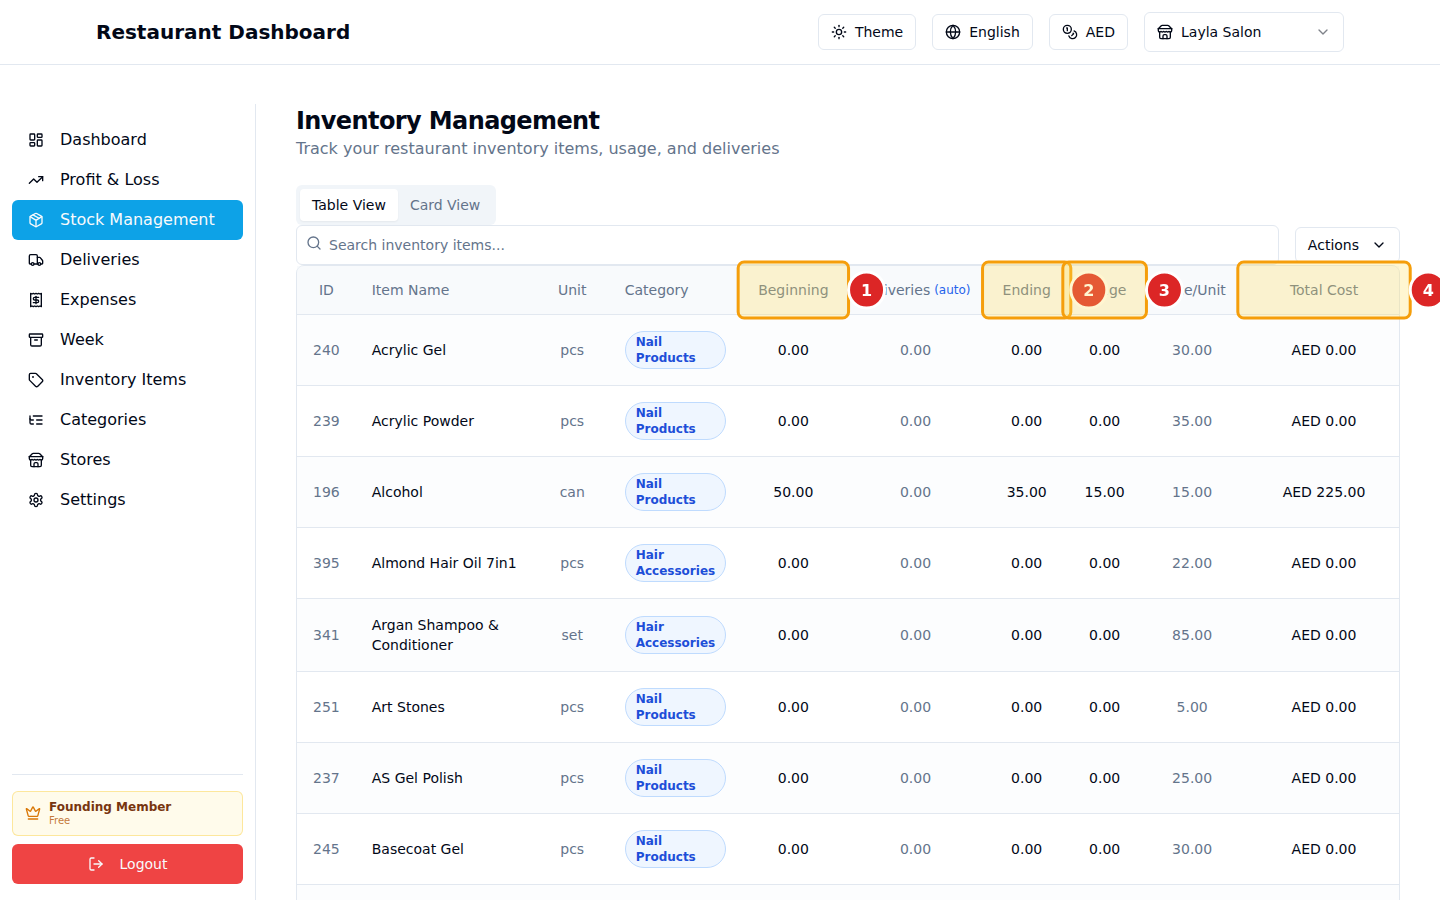Screen dimensions: 1440x900
Task: Click the inventory search field
Action: (700, 244)
